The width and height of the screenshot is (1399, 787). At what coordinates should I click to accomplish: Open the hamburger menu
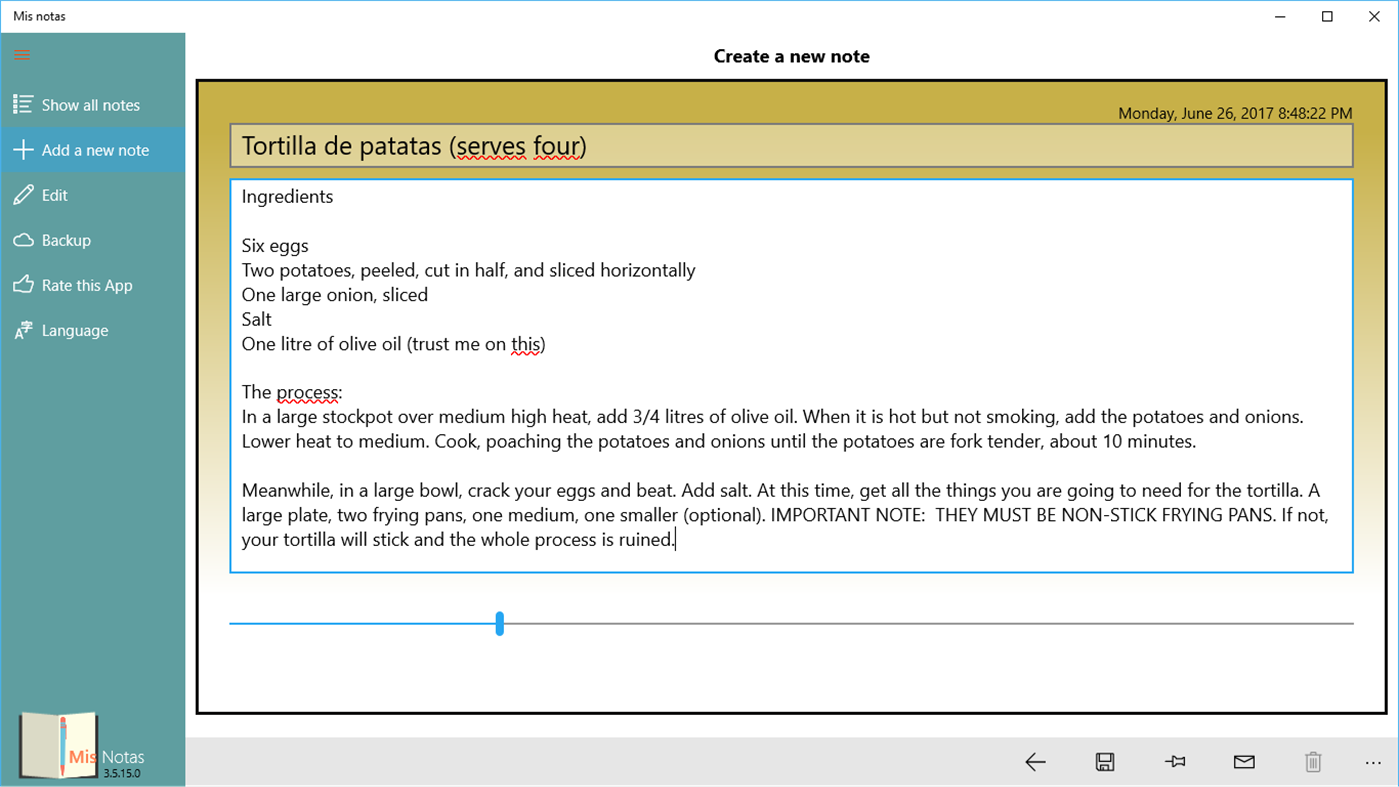tap(21, 54)
